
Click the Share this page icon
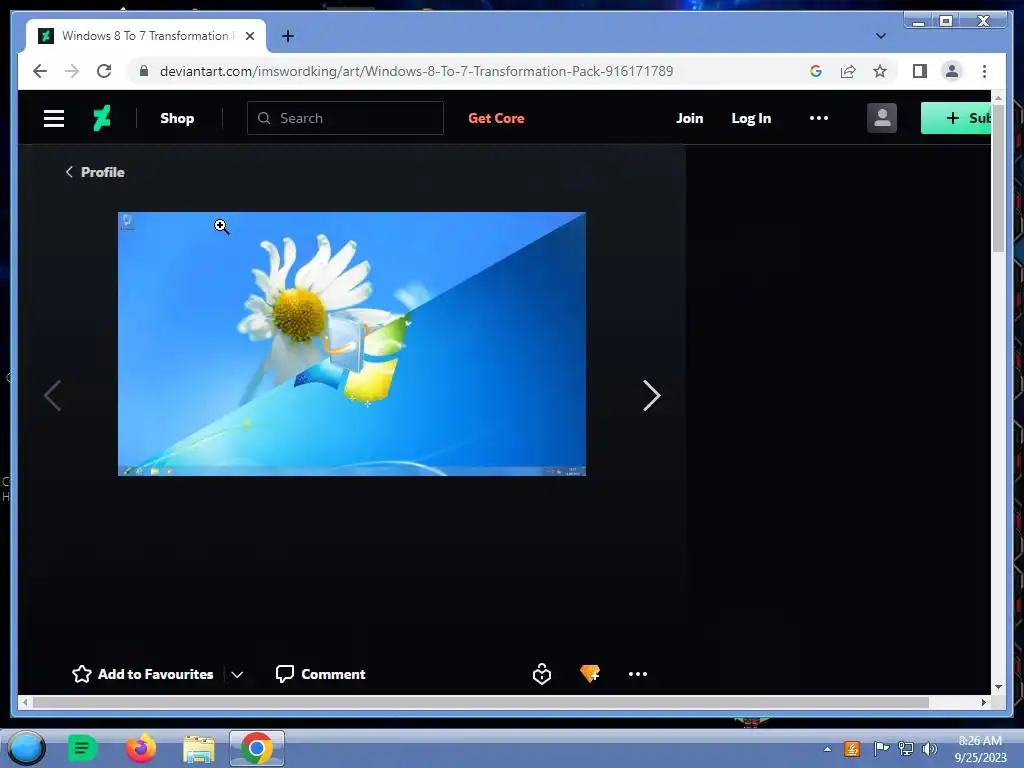848,71
